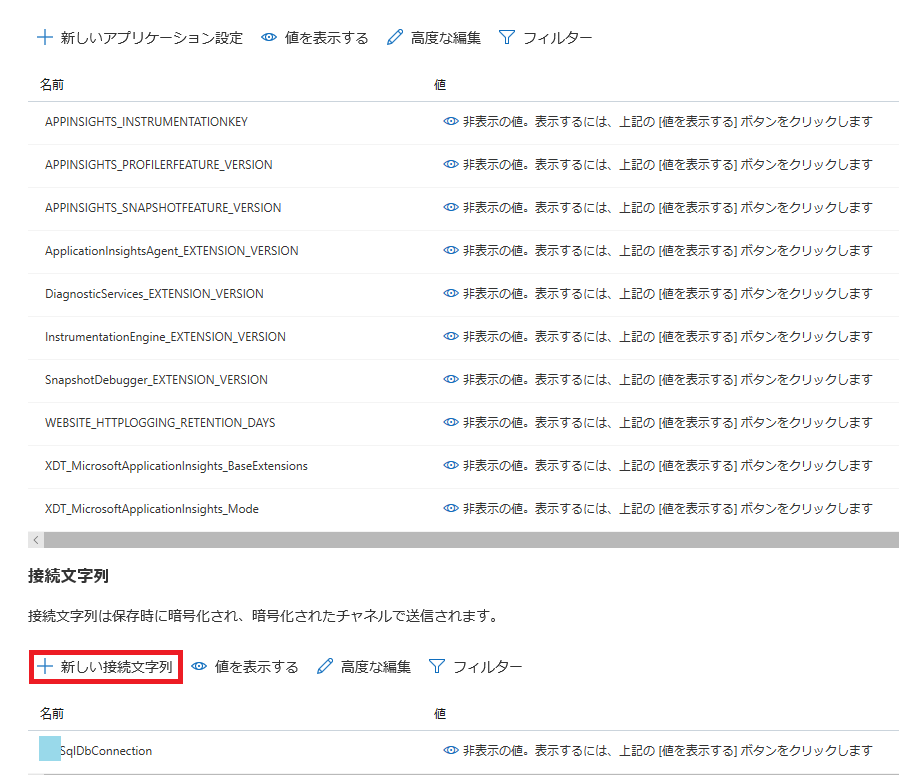Click hidden value text of WEBSITE_HTTPLOGGING_RETENTION_DAYS row
899x775 pixels.
coord(668,422)
